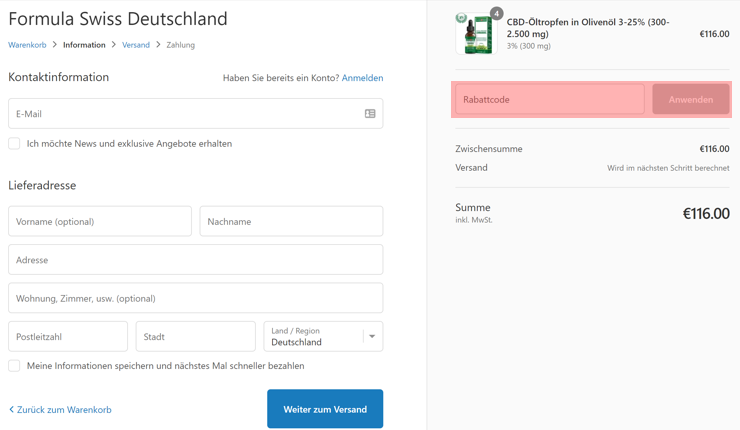Click the Weiter zum Versand button
This screenshot has height=430, width=740.
tap(325, 409)
